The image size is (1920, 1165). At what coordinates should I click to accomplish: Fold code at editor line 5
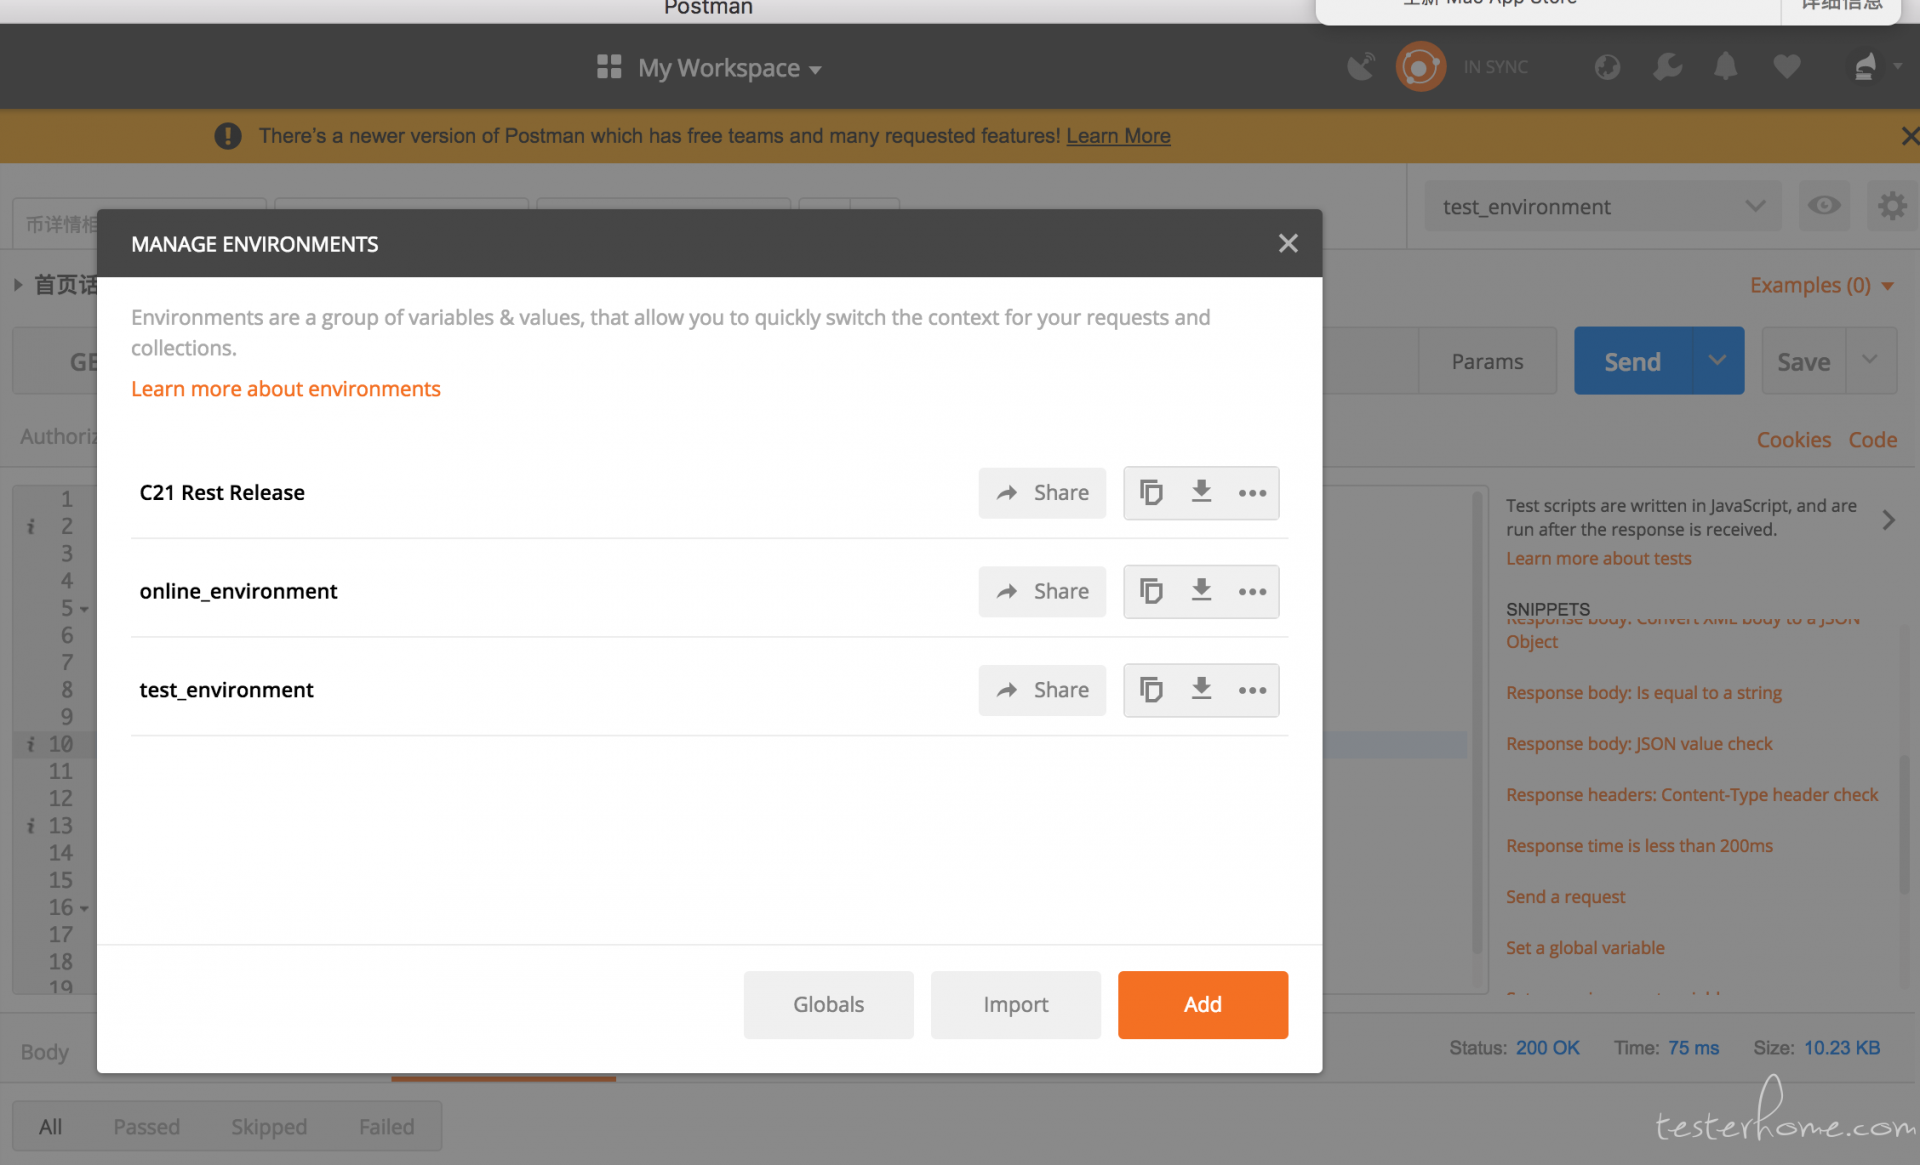(84, 609)
